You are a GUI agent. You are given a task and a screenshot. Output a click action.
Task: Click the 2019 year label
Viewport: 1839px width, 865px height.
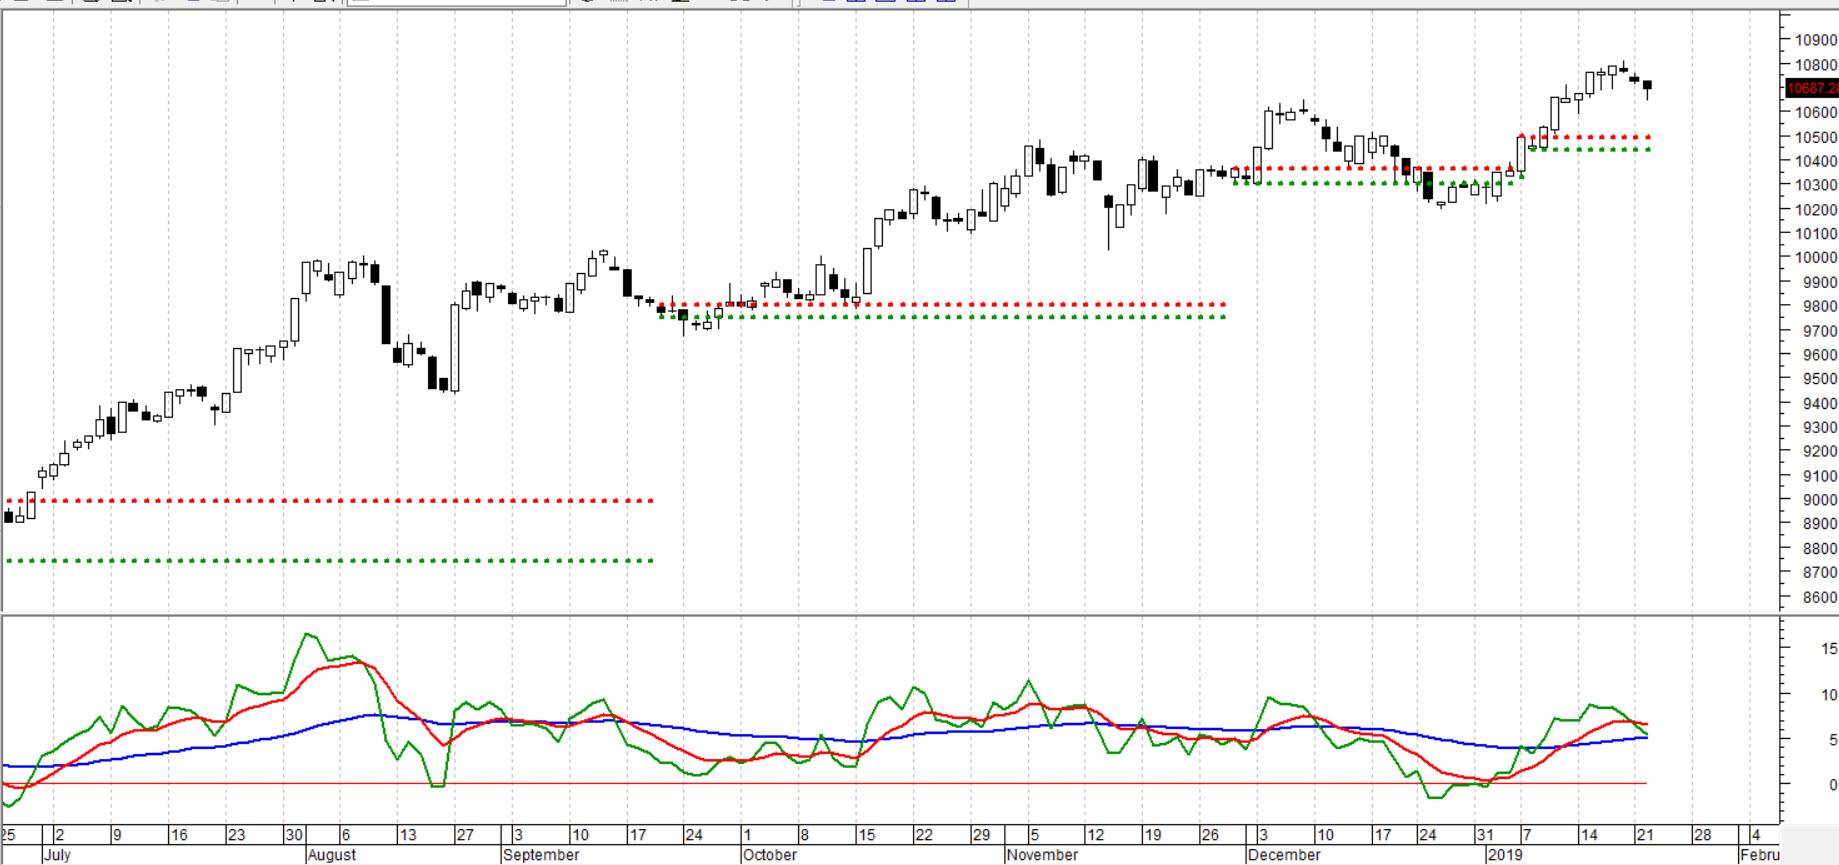pyautogui.click(x=1505, y=855)
